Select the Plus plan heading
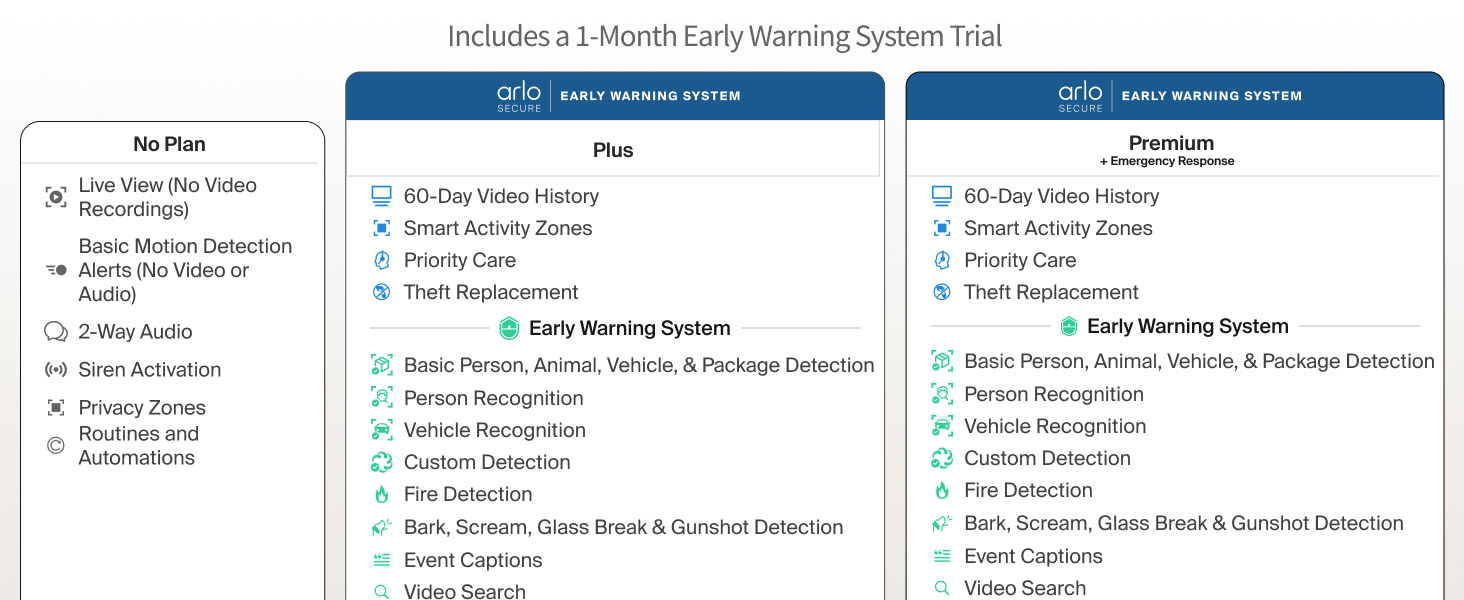 tap(613, 150)
